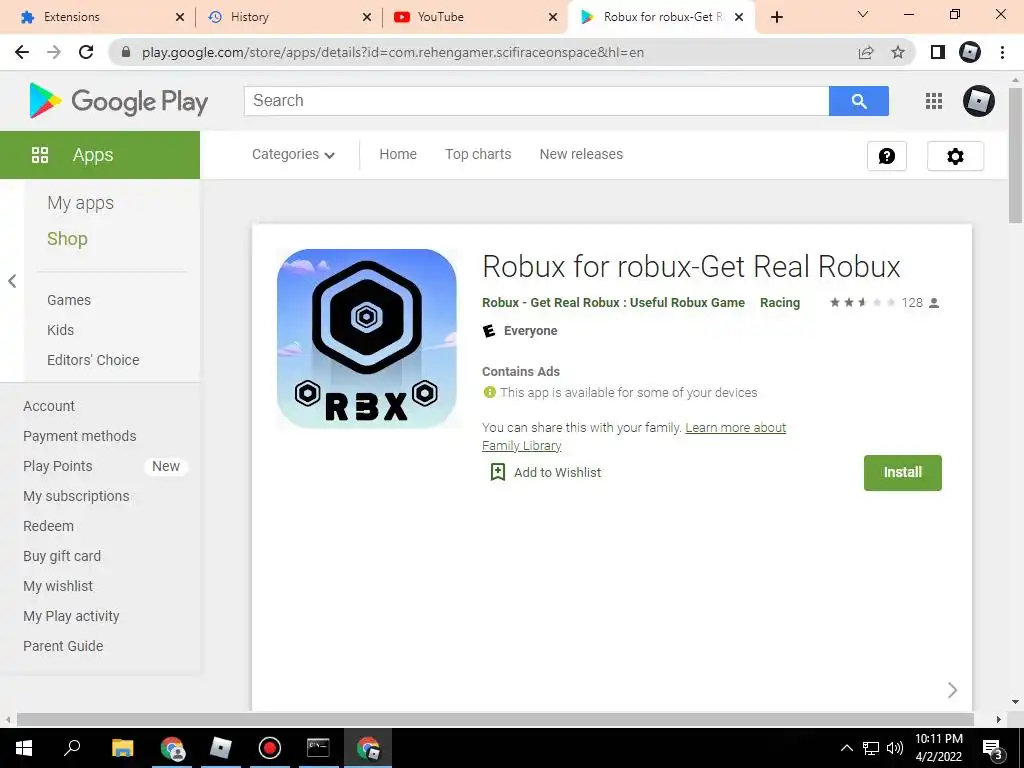Open Payment methods link
This screenshot has height=768, width=1024.
(x=80, y=436)
